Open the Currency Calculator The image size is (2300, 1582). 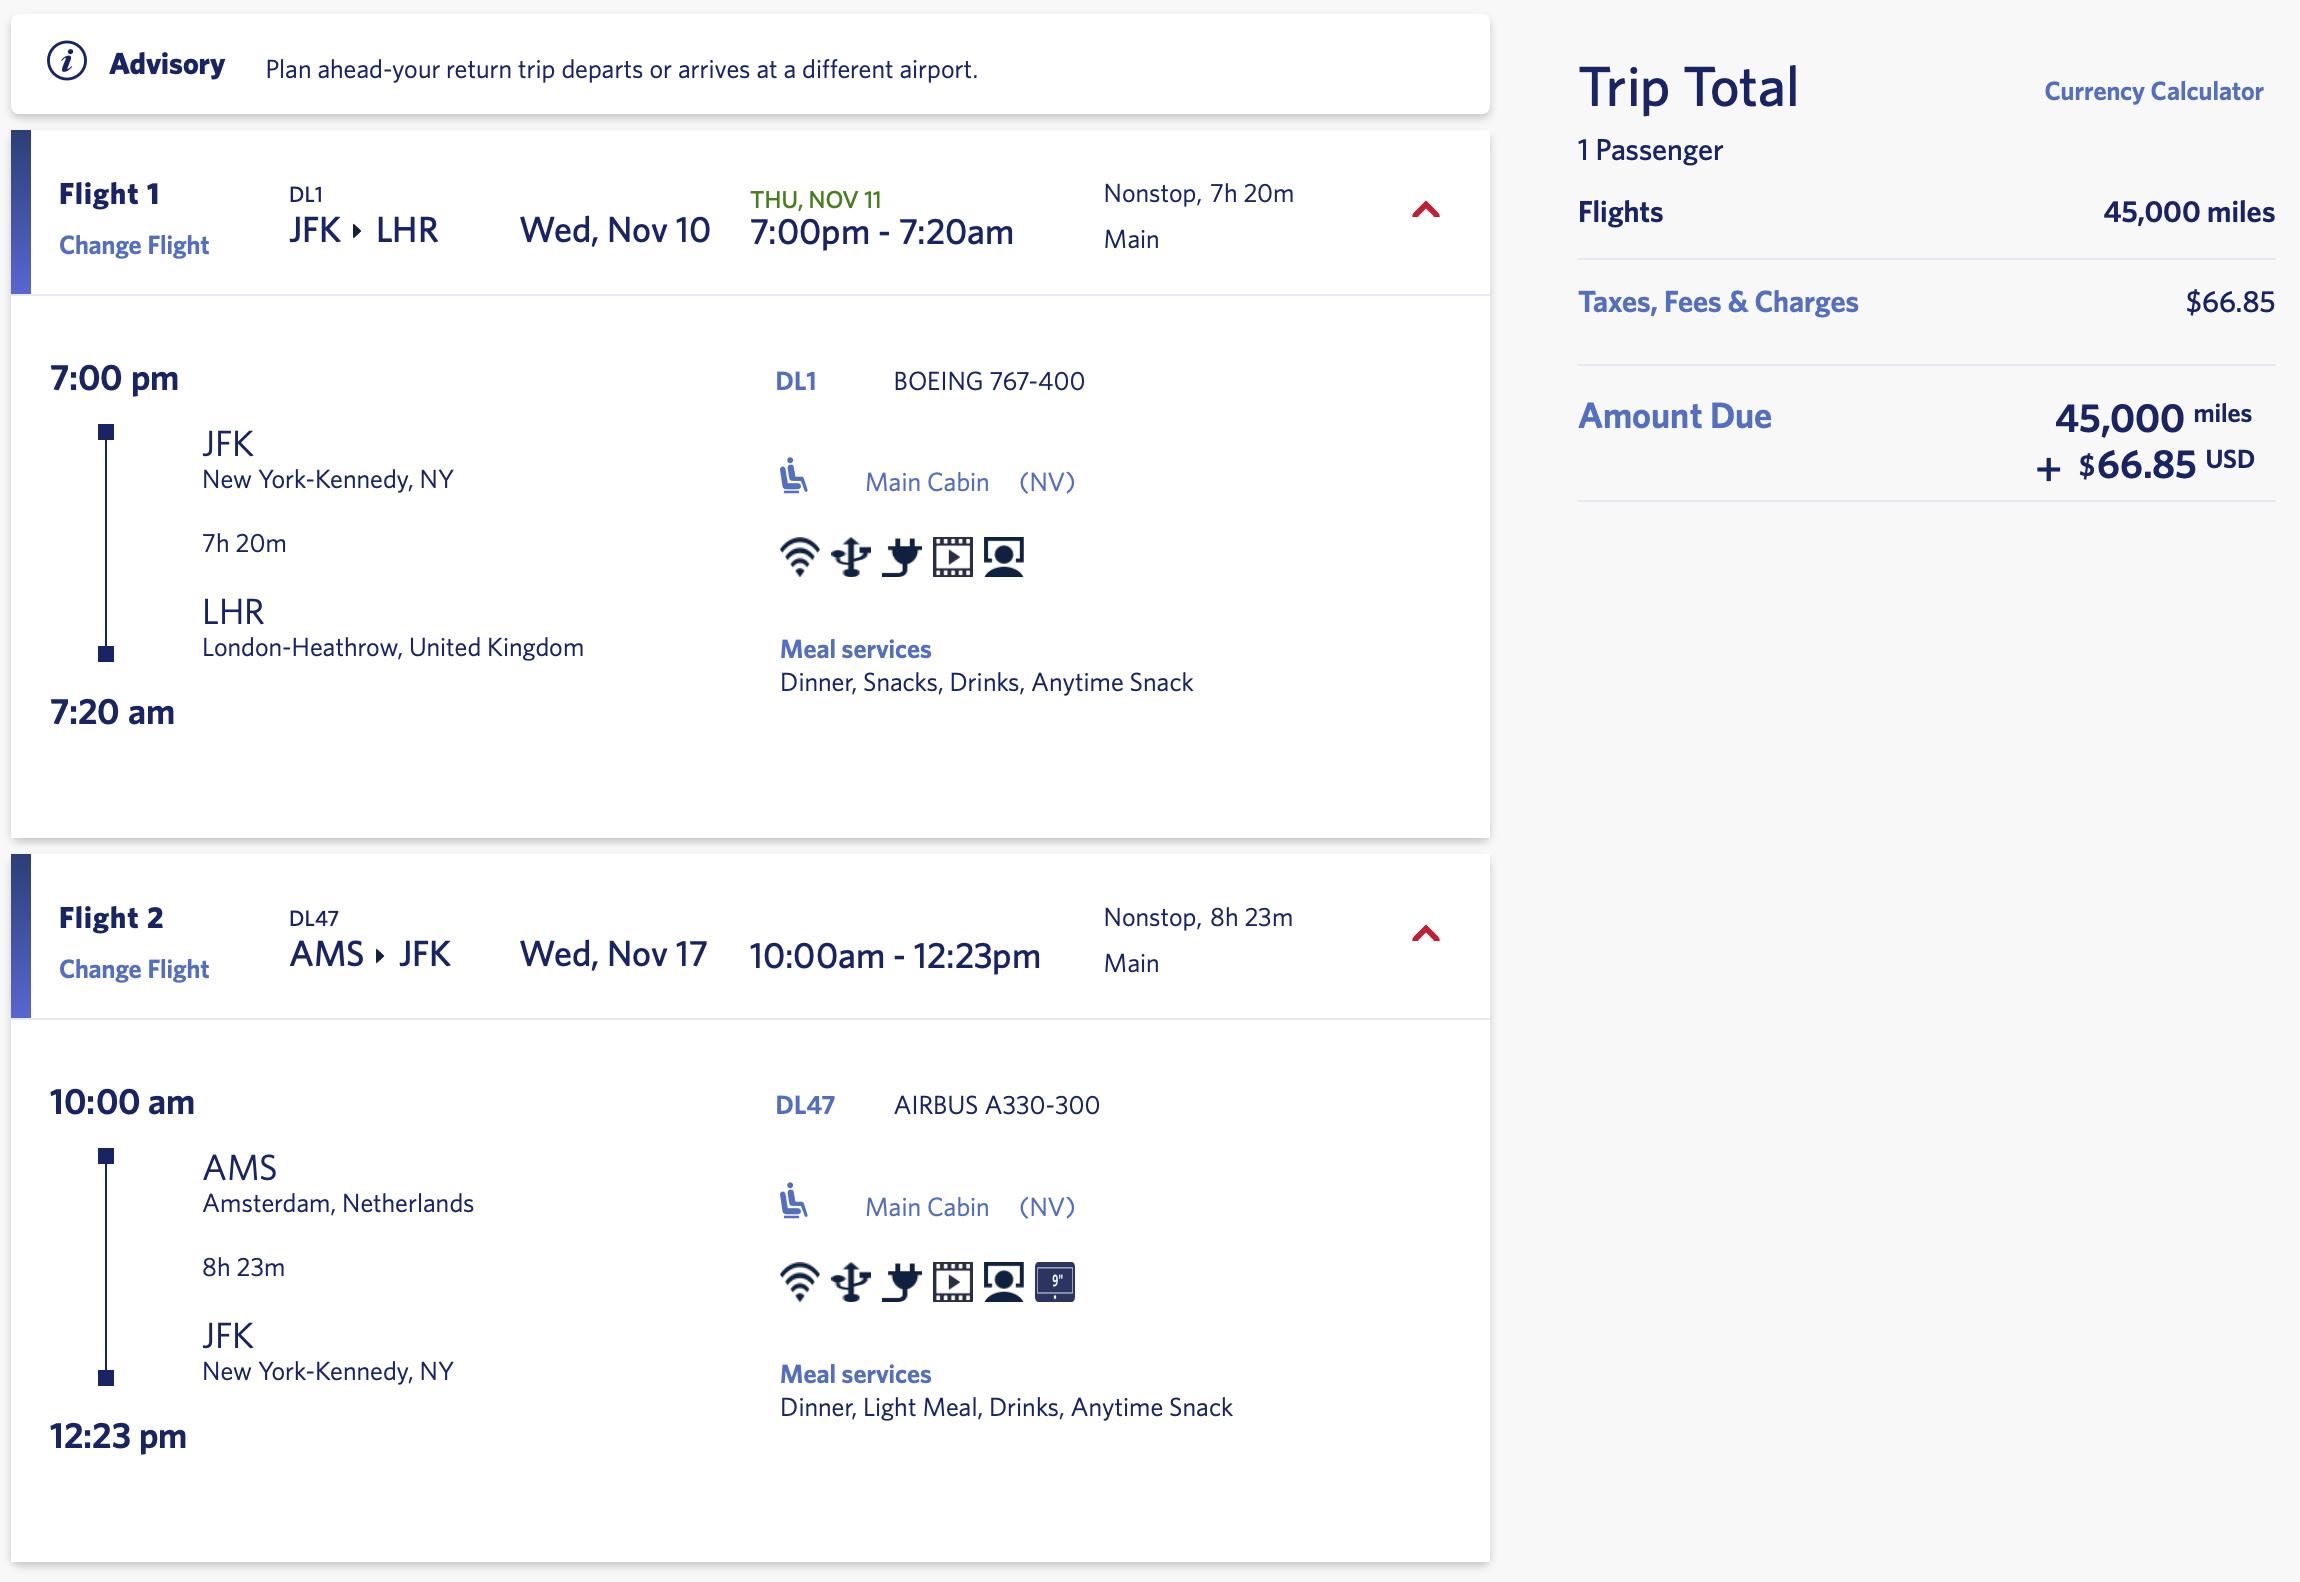(x=2153, y=91)
